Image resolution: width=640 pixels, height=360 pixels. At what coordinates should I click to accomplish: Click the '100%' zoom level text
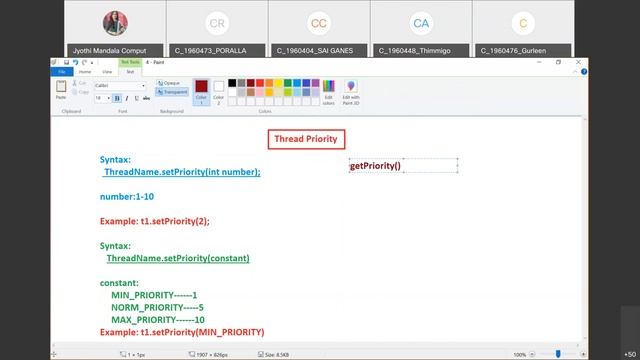[x=520, y=355]
